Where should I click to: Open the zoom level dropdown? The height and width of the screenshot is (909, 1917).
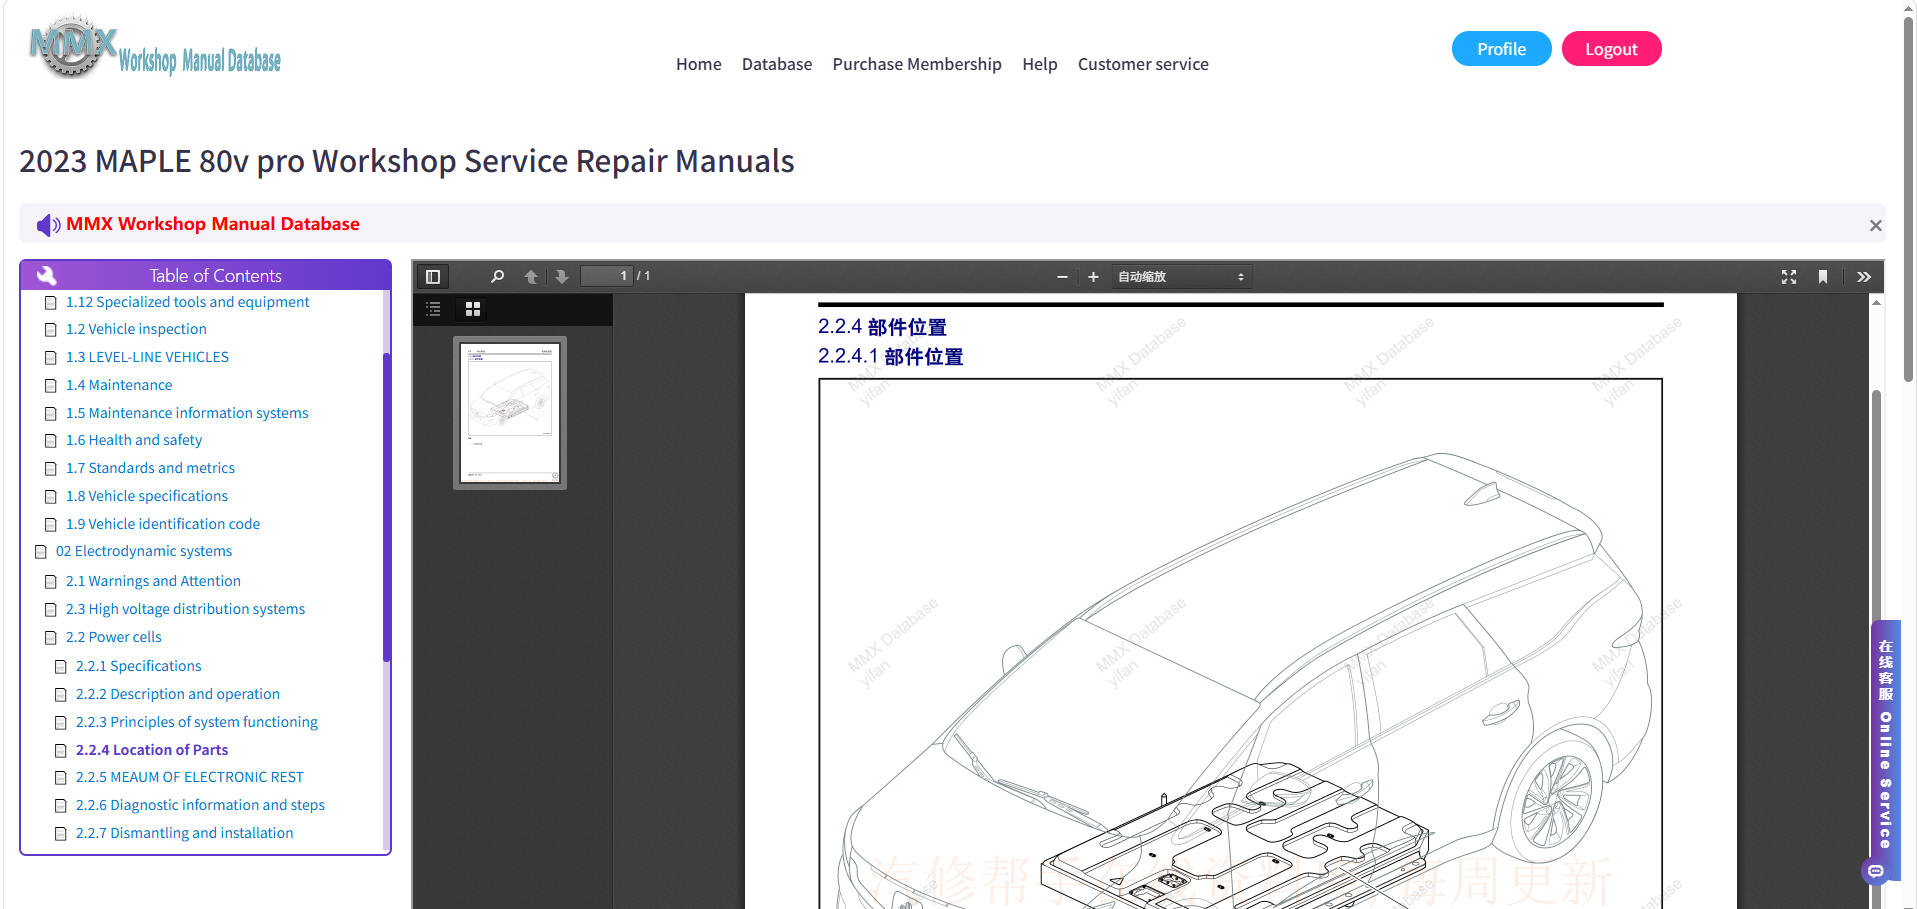tap(1181, 277)
